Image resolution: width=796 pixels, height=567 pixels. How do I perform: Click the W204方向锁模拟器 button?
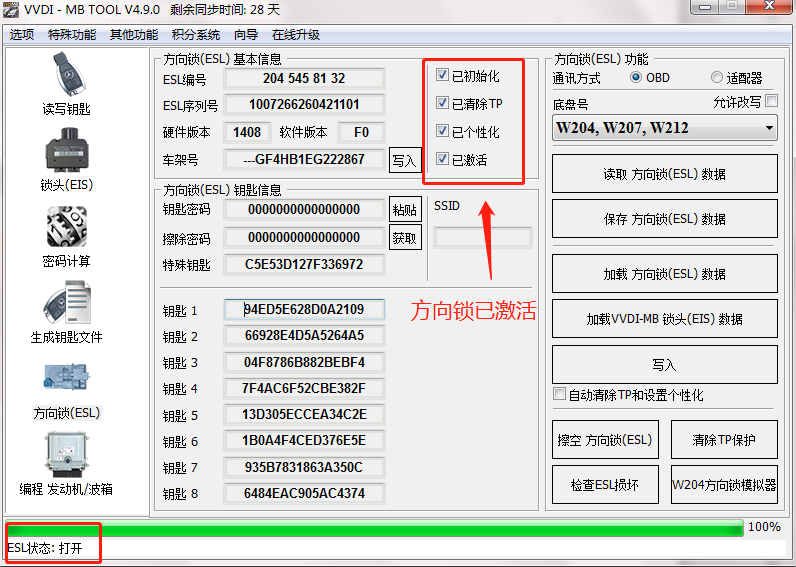pos(724,485)
